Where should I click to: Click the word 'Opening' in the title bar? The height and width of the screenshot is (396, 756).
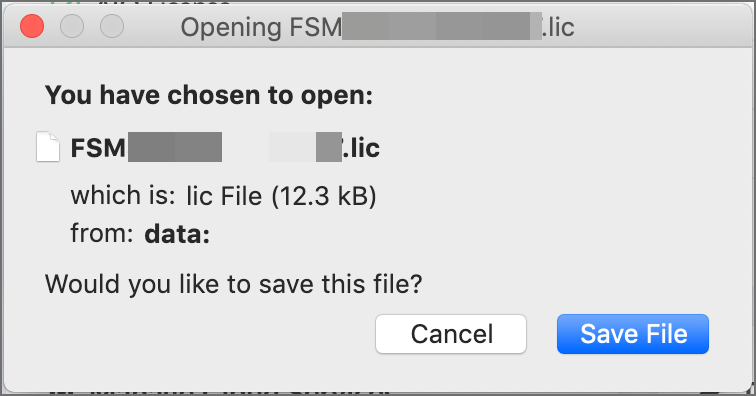(231, 28)
